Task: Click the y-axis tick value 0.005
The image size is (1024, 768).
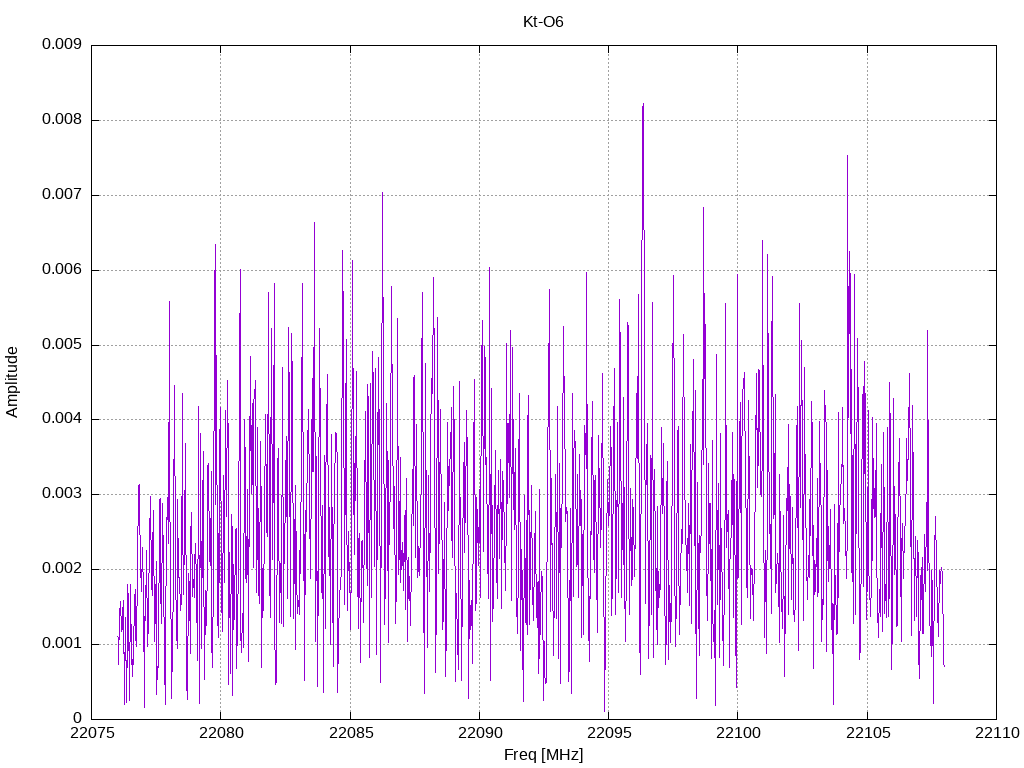Action: click(x=62, y=344)
